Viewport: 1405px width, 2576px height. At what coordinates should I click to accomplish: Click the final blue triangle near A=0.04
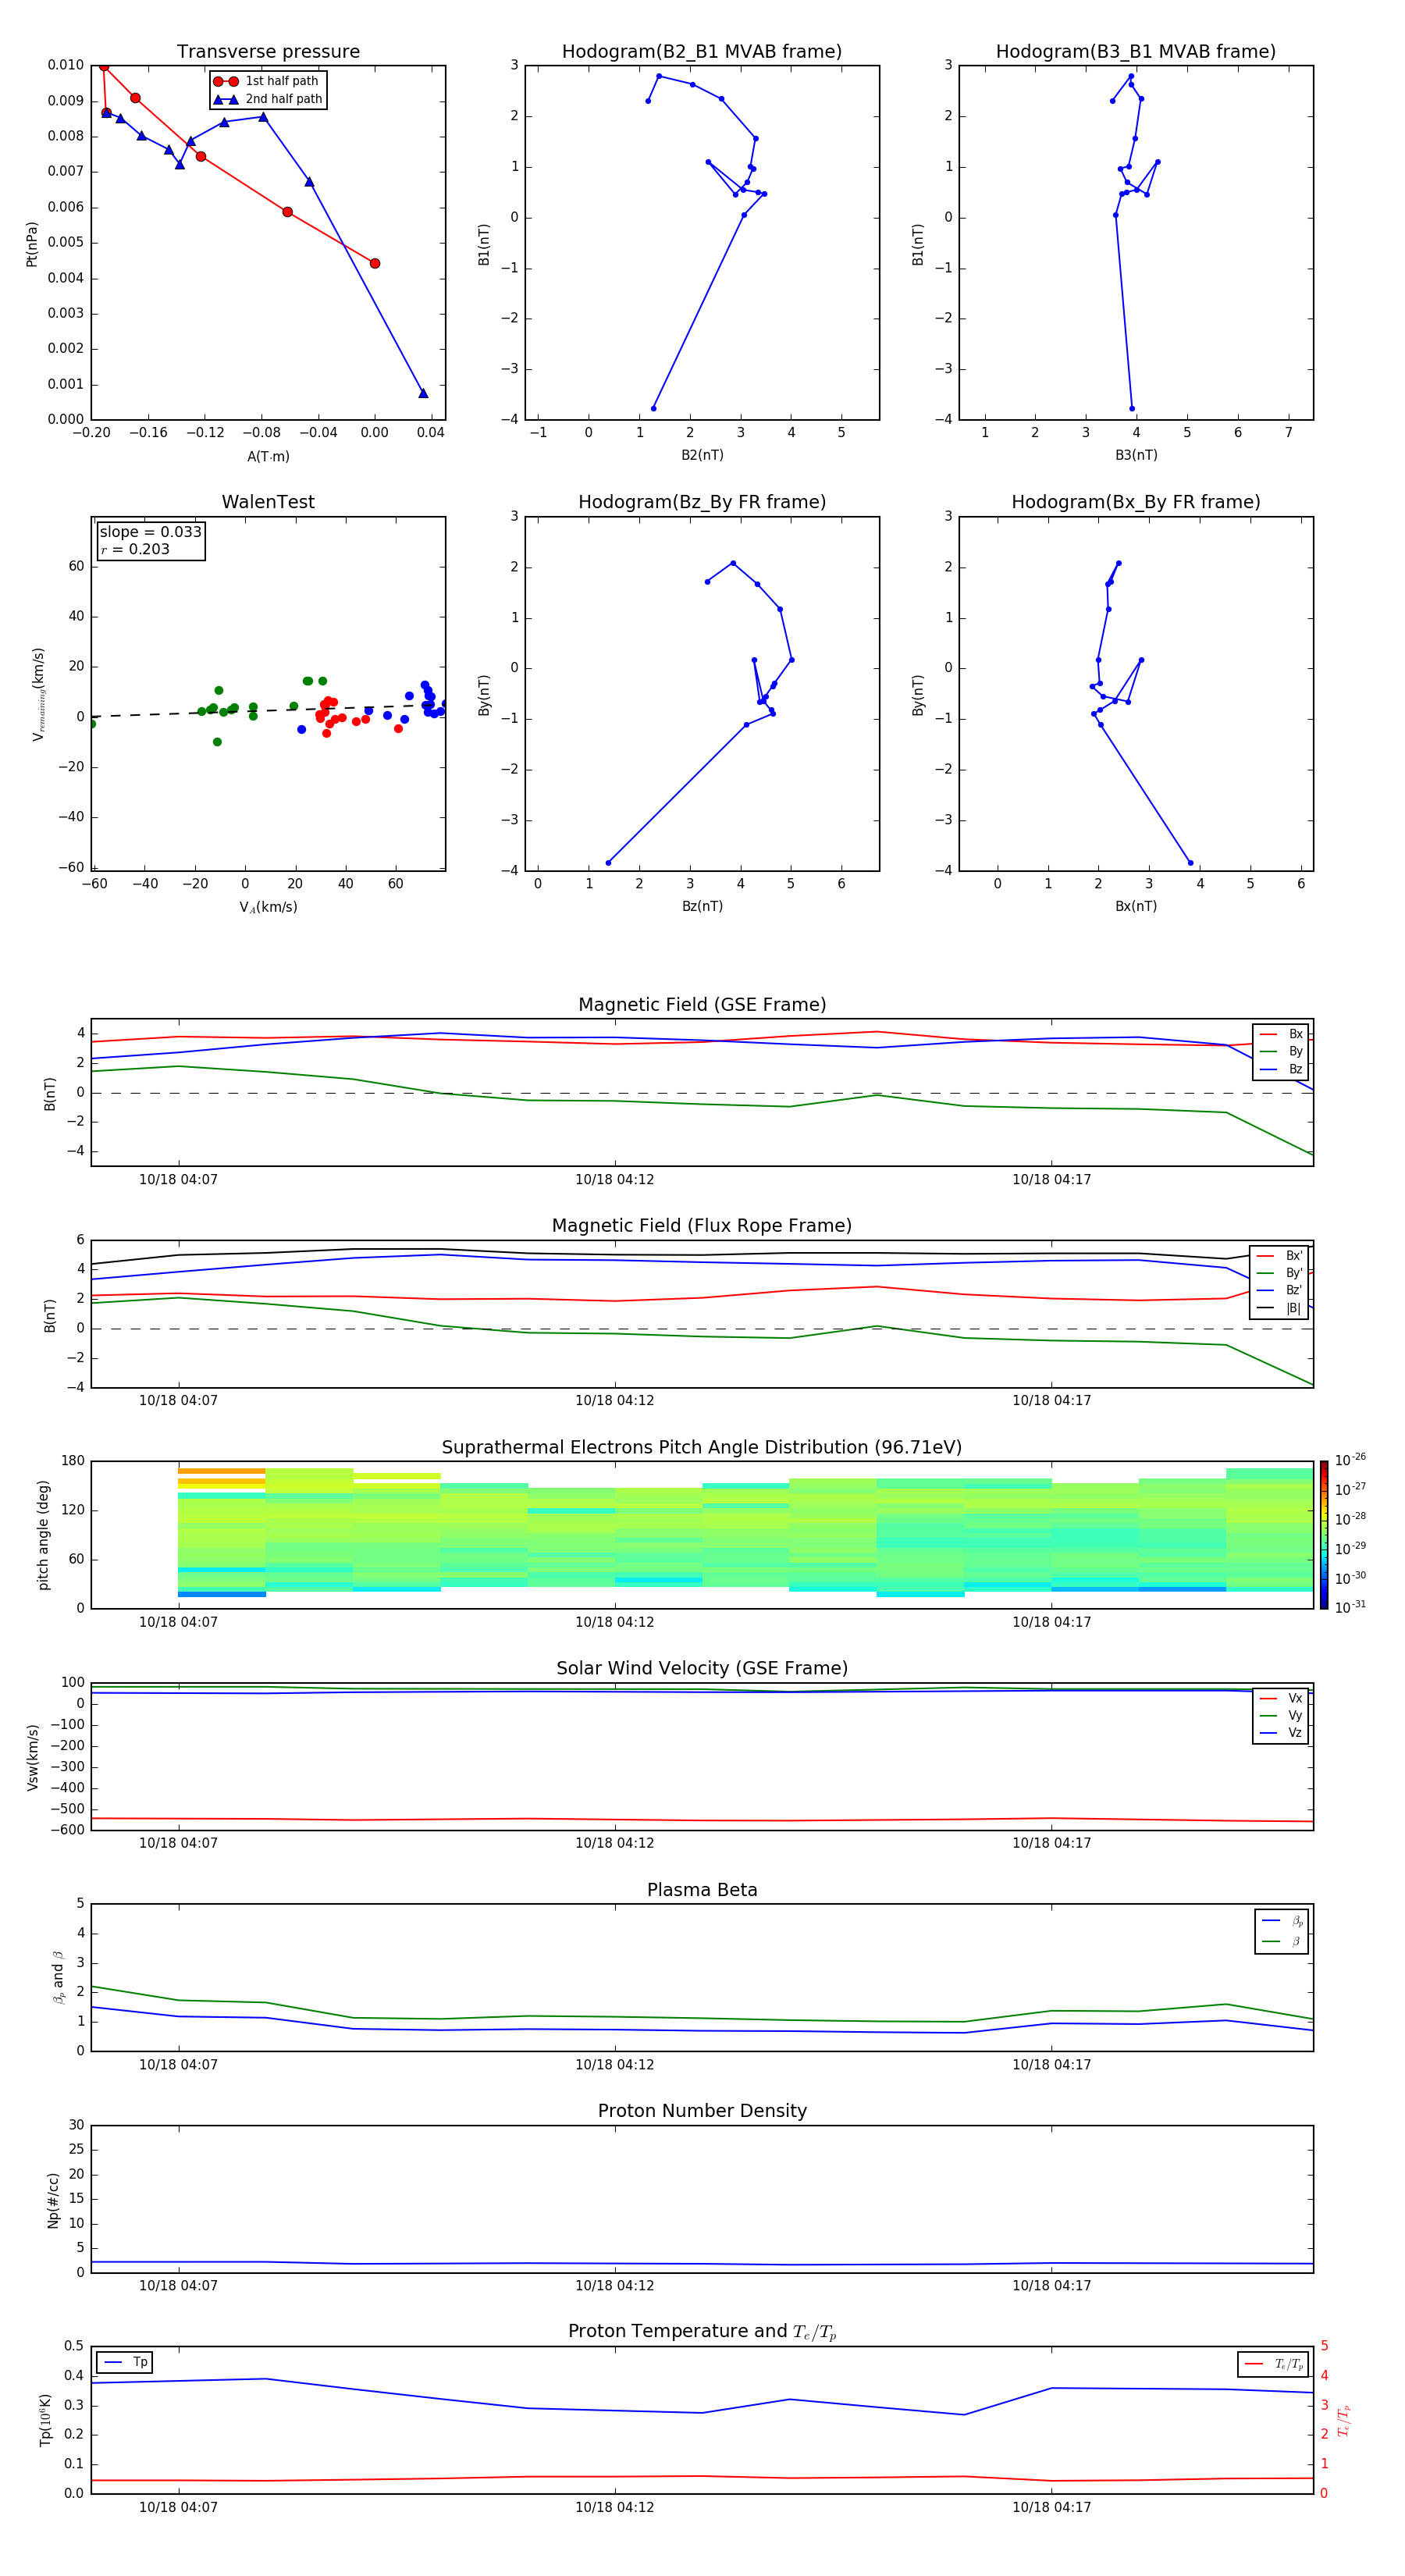[423, 393]
